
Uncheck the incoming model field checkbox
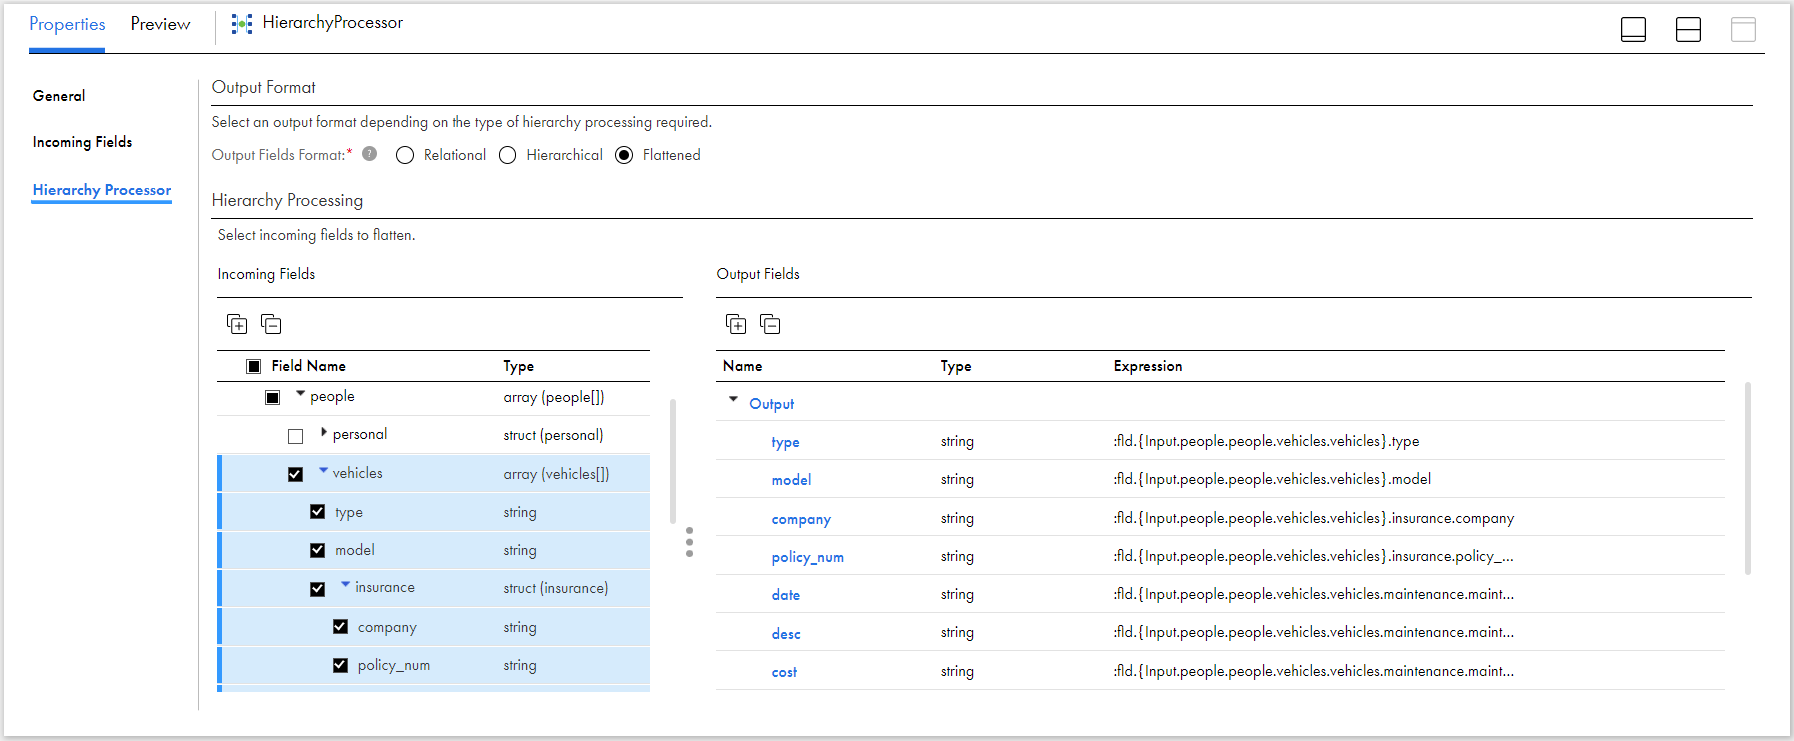pos(317,550)
